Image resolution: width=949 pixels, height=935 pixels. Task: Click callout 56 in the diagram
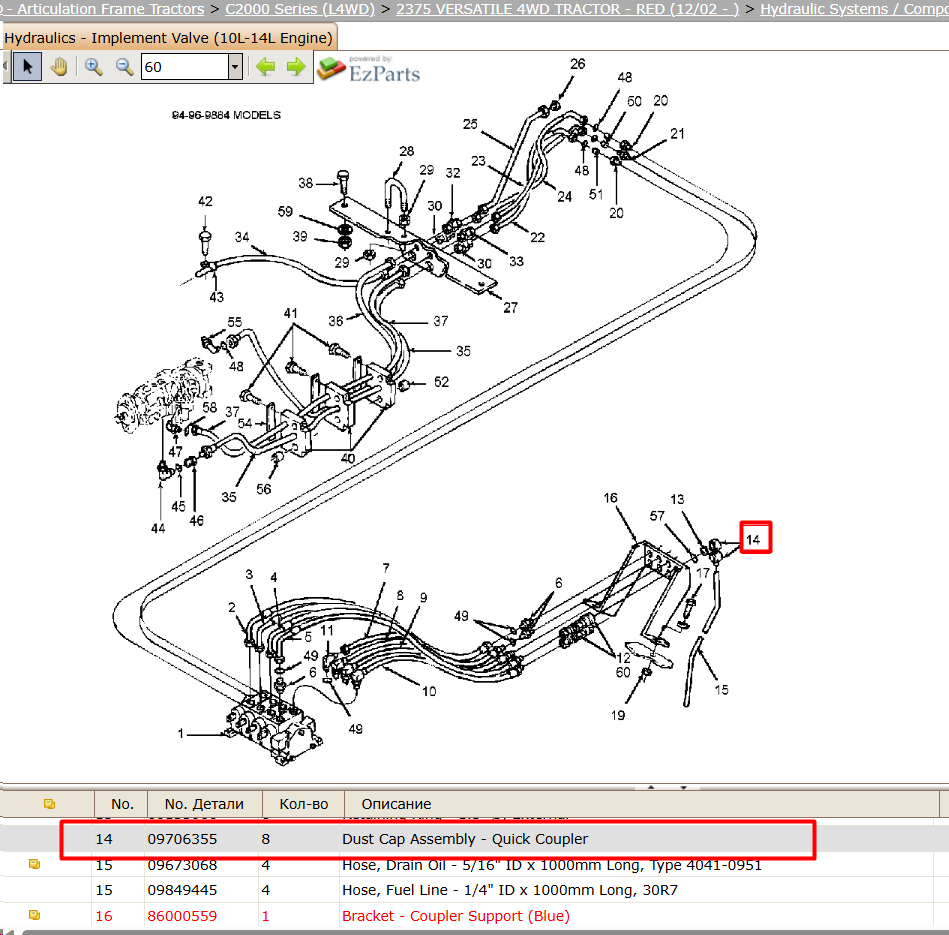[x=263, y=489]
